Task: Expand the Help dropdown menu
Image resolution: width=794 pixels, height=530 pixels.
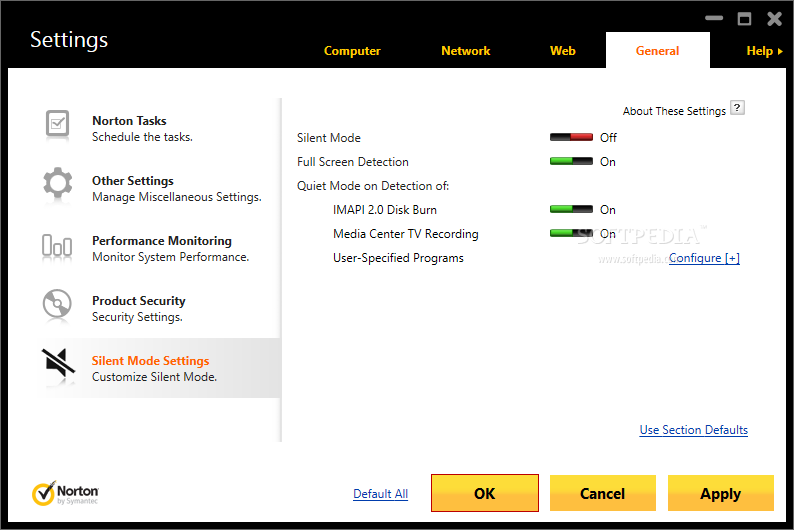Action: click(764, 51)
